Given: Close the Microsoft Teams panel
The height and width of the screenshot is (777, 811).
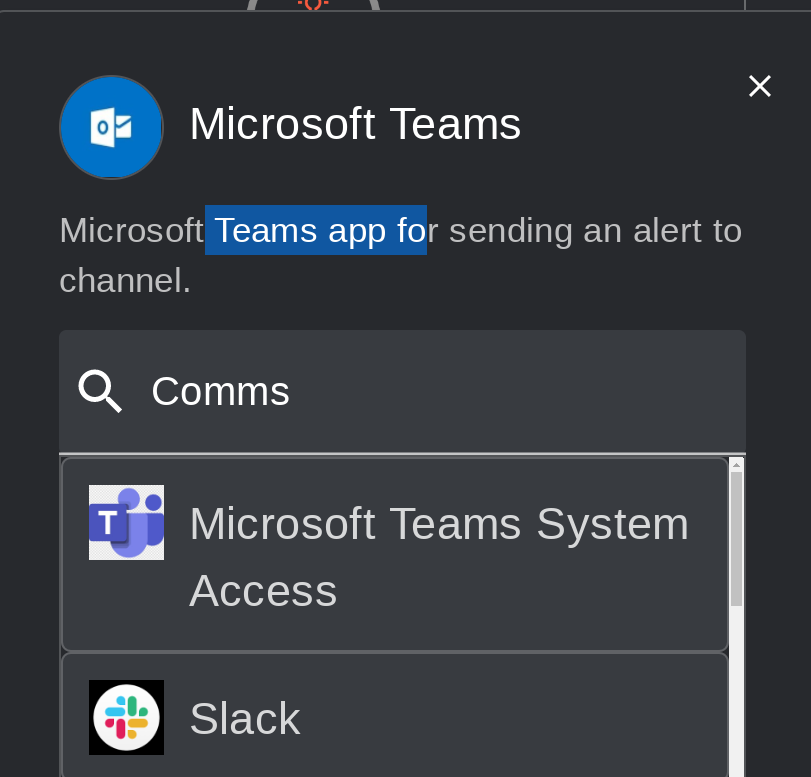Looking at the screenshot, I should [760, 86].
